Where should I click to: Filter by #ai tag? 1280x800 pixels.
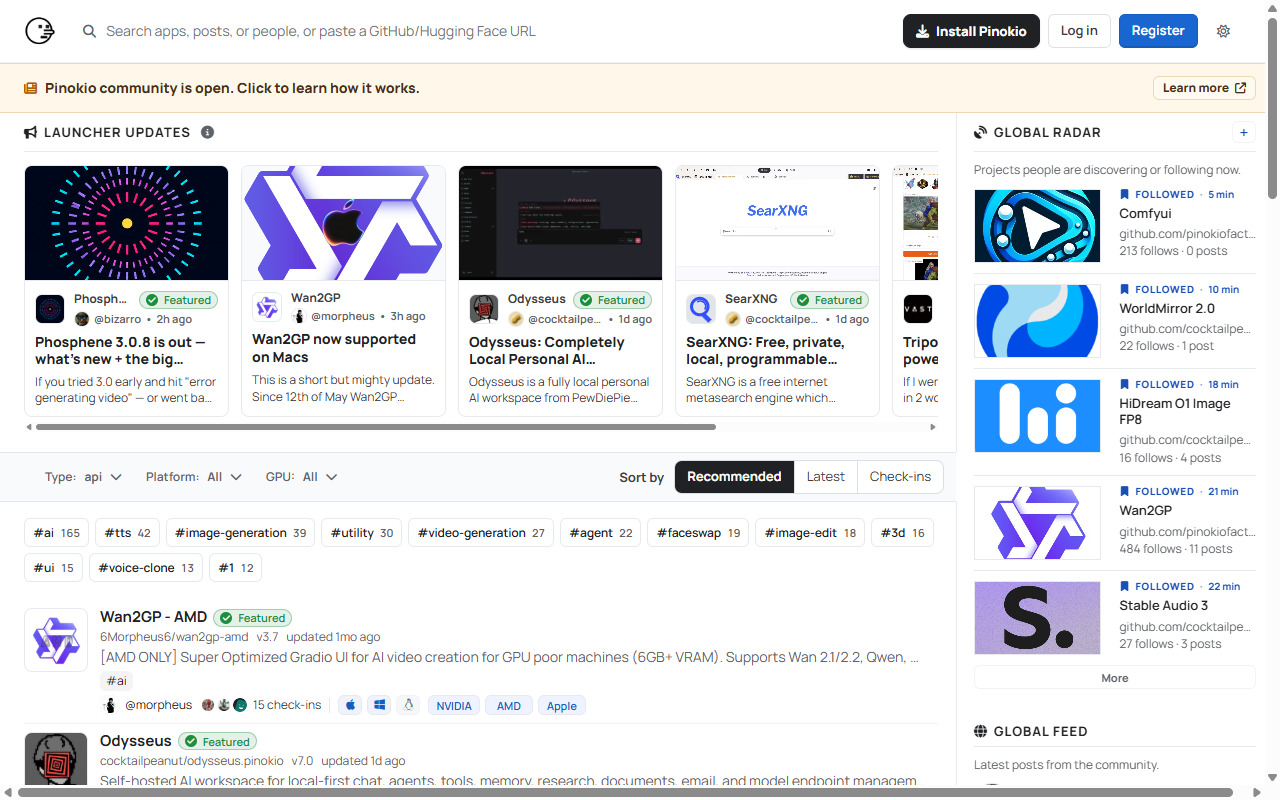click(57, 533)
